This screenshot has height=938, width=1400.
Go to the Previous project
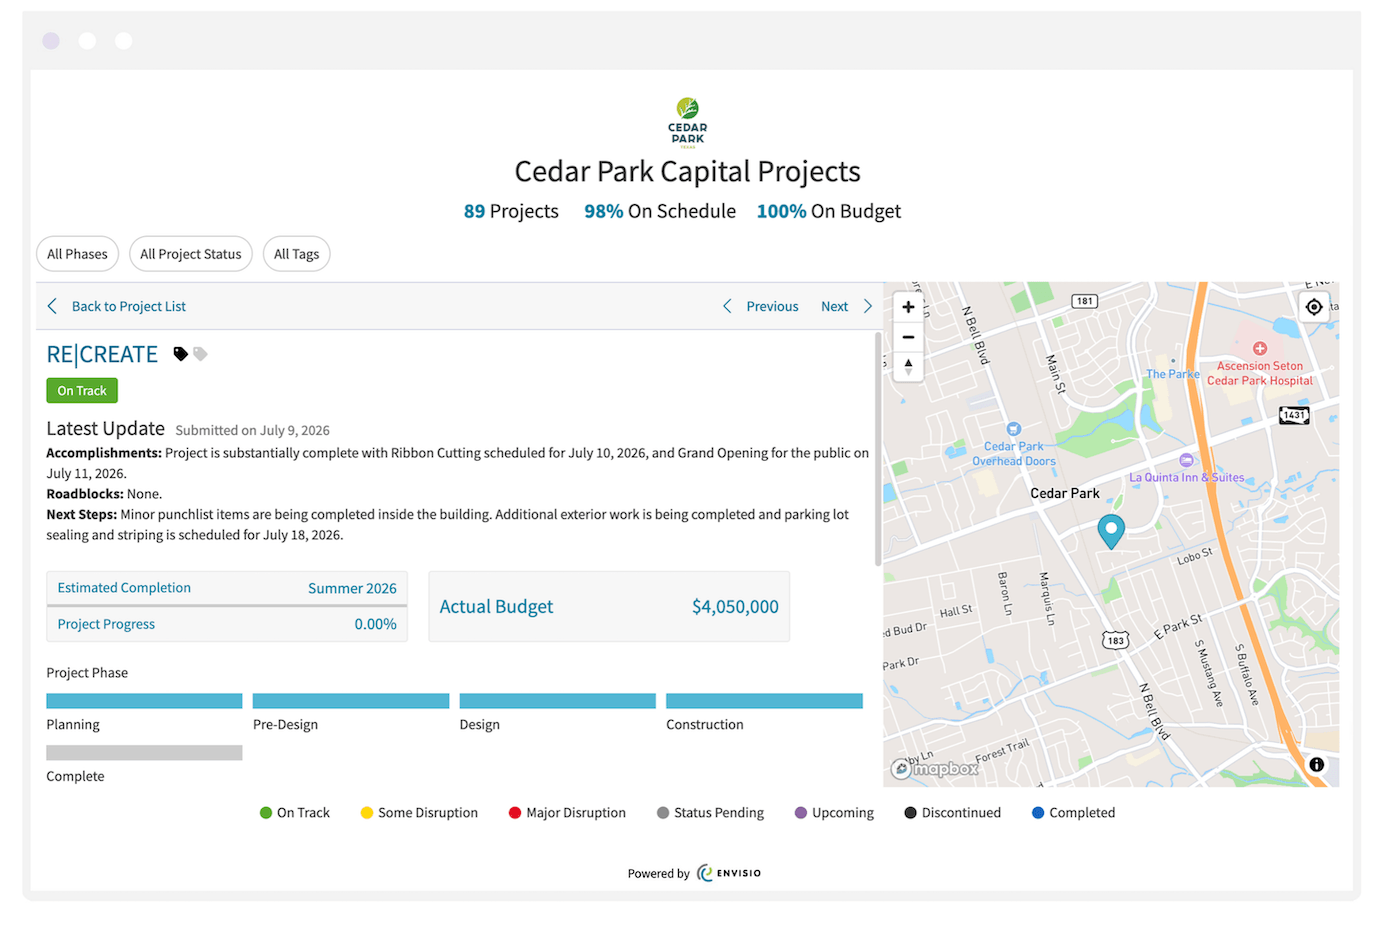772,307
